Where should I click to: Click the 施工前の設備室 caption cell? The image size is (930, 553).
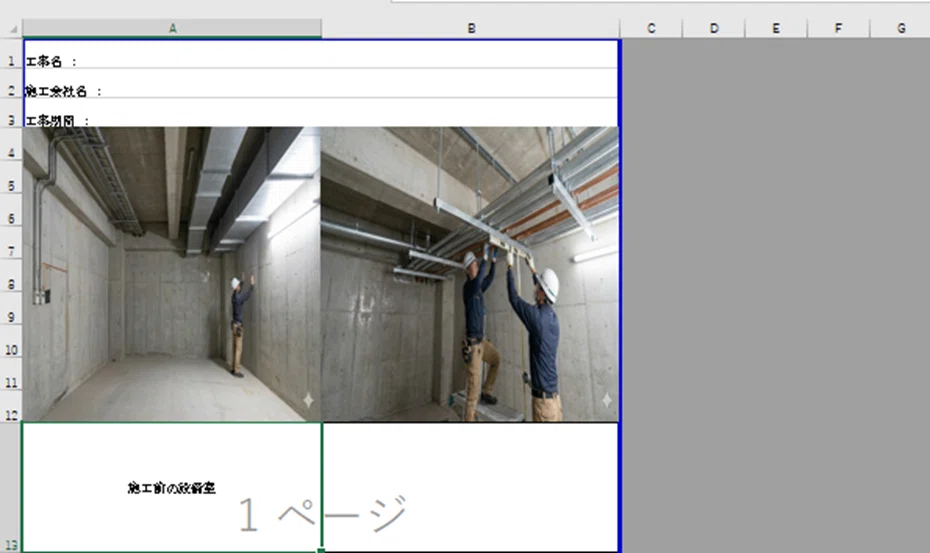pyautogui.click(x=172, y=487)
